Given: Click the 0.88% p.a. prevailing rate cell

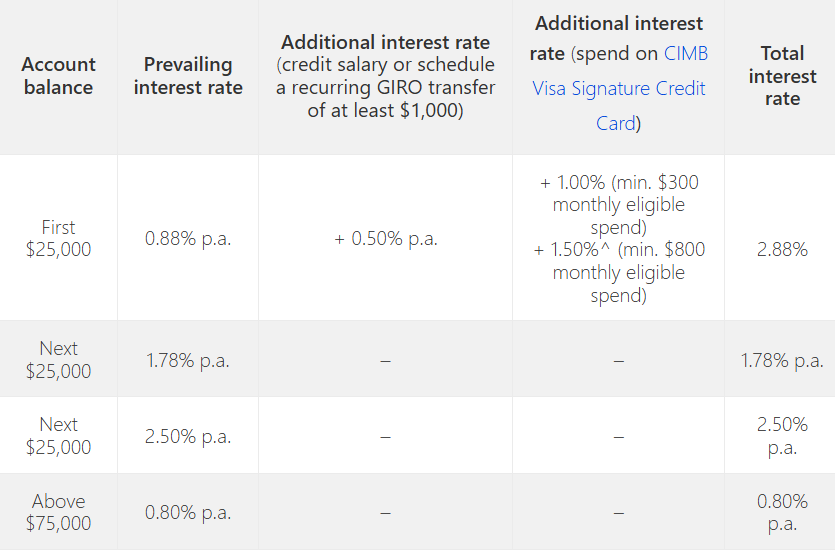Looking at the screenshot, I should pos(188,239).
